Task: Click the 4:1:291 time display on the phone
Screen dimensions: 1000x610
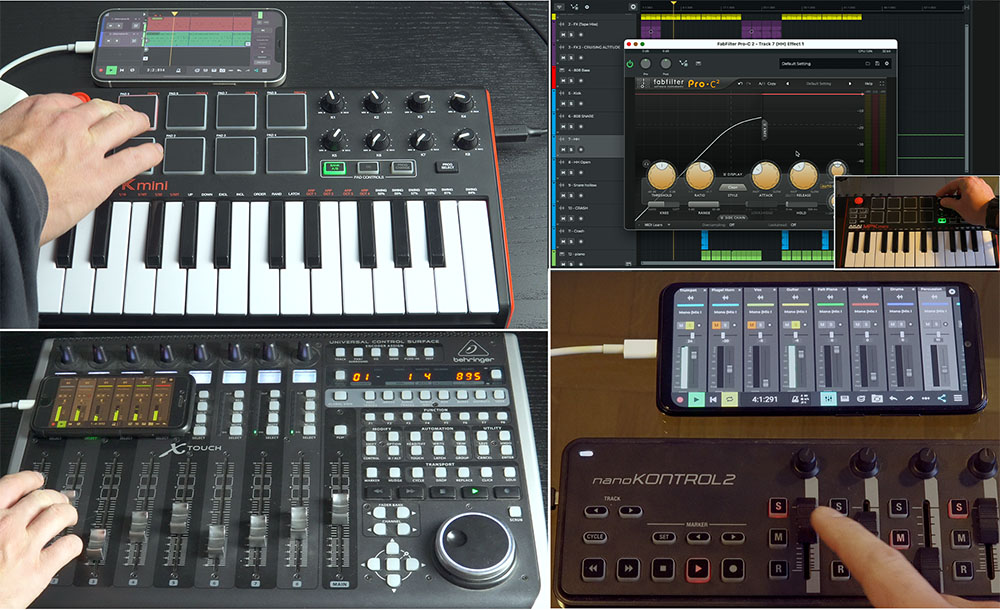Action: [x=765, y=399]
